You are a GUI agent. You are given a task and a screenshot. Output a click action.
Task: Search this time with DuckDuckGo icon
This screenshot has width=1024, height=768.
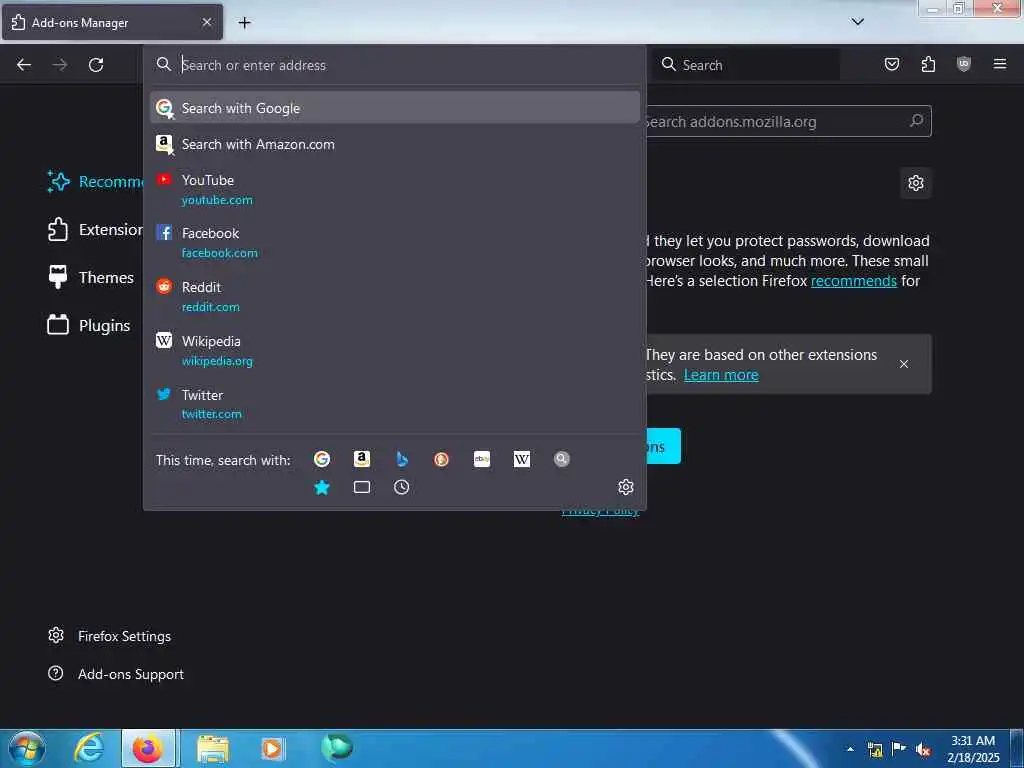point(441,459)
